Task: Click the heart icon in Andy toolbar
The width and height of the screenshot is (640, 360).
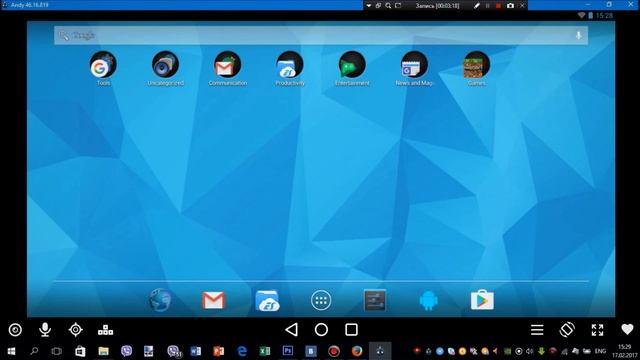Action: [627, 329]
